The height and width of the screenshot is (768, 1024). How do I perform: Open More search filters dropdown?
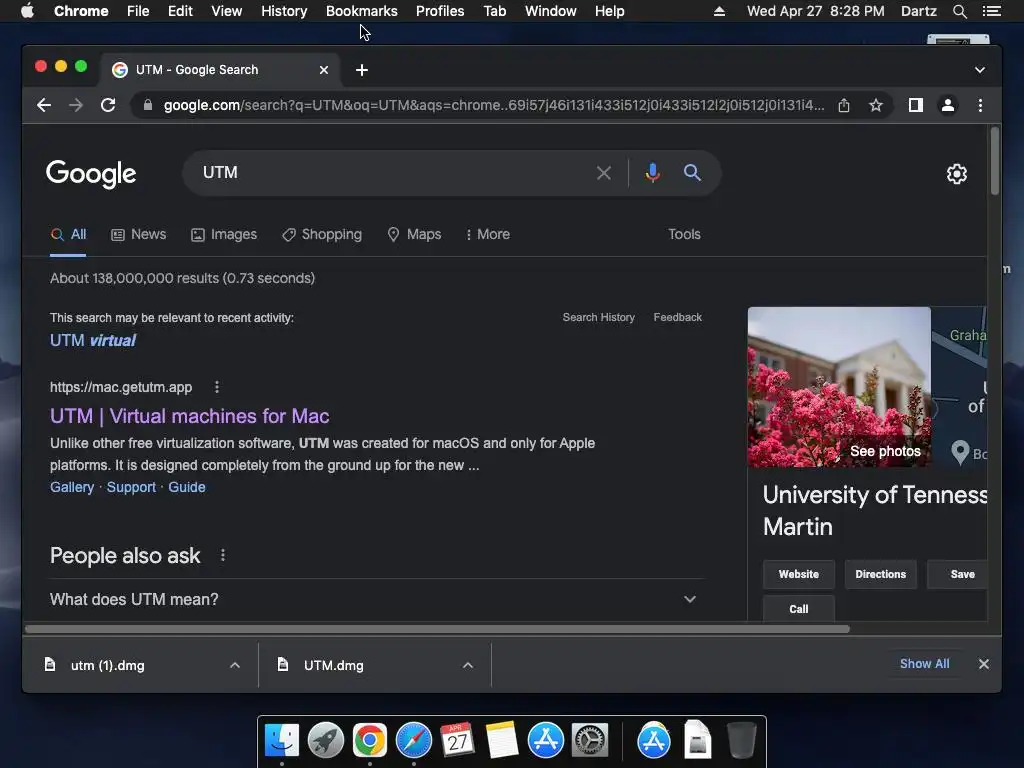coord(488,234)
